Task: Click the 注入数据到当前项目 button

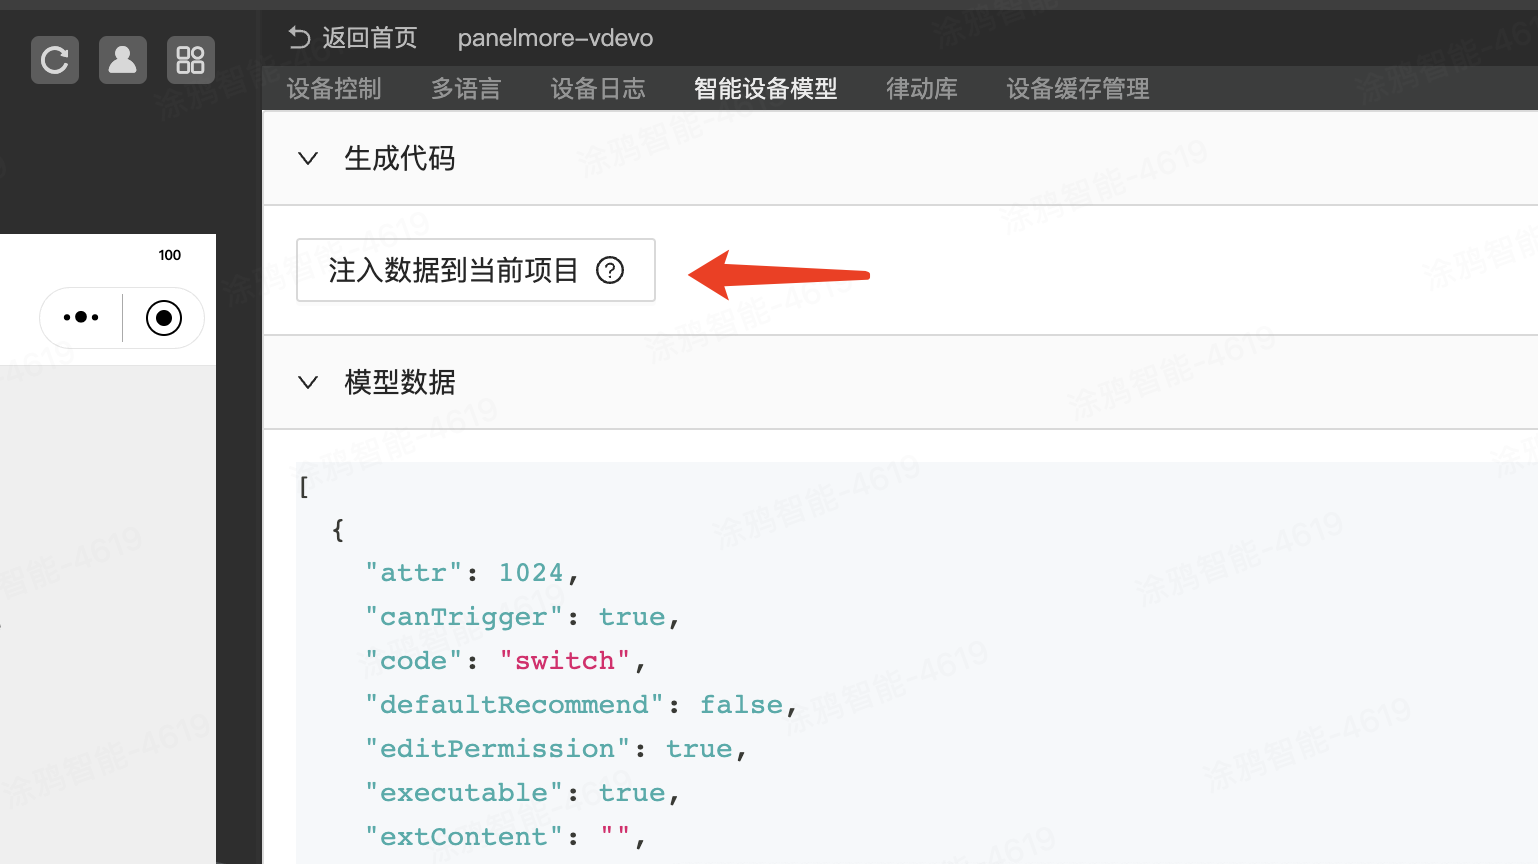Action: [453, 270]
